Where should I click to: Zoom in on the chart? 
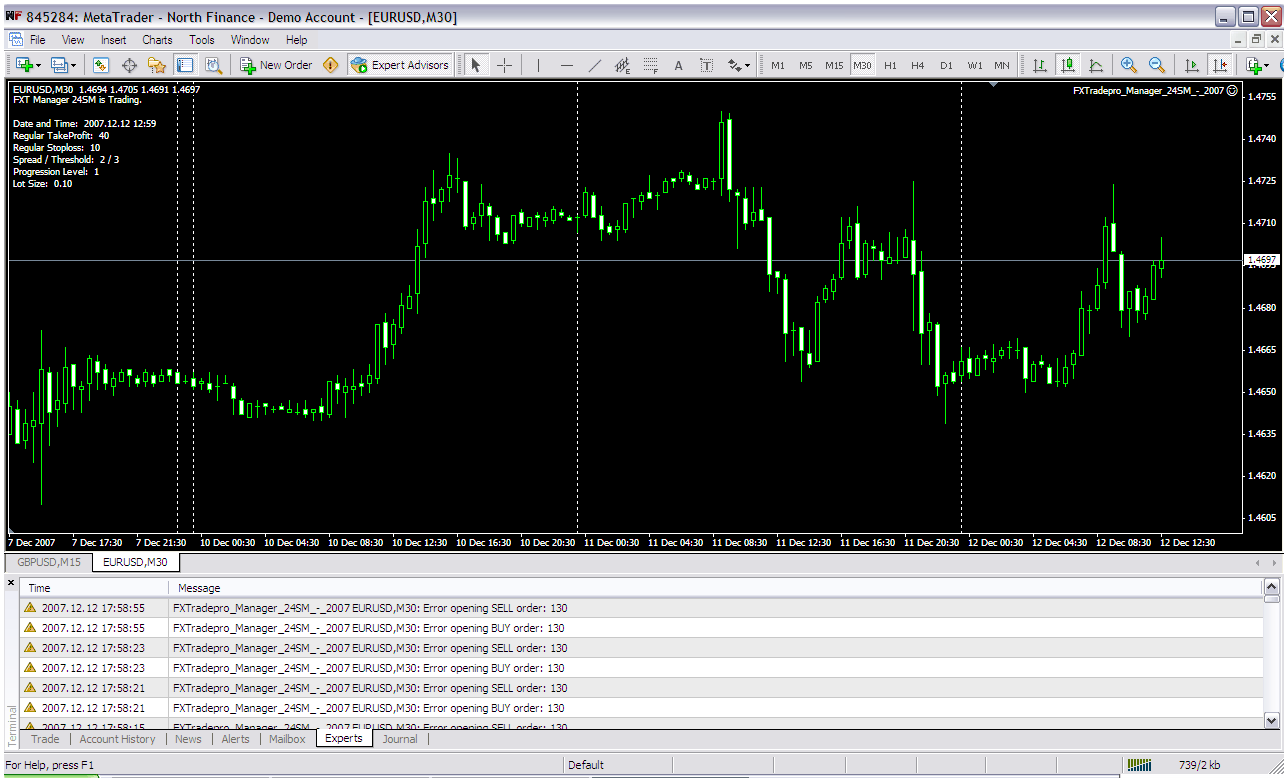[x=1129, y=65]
